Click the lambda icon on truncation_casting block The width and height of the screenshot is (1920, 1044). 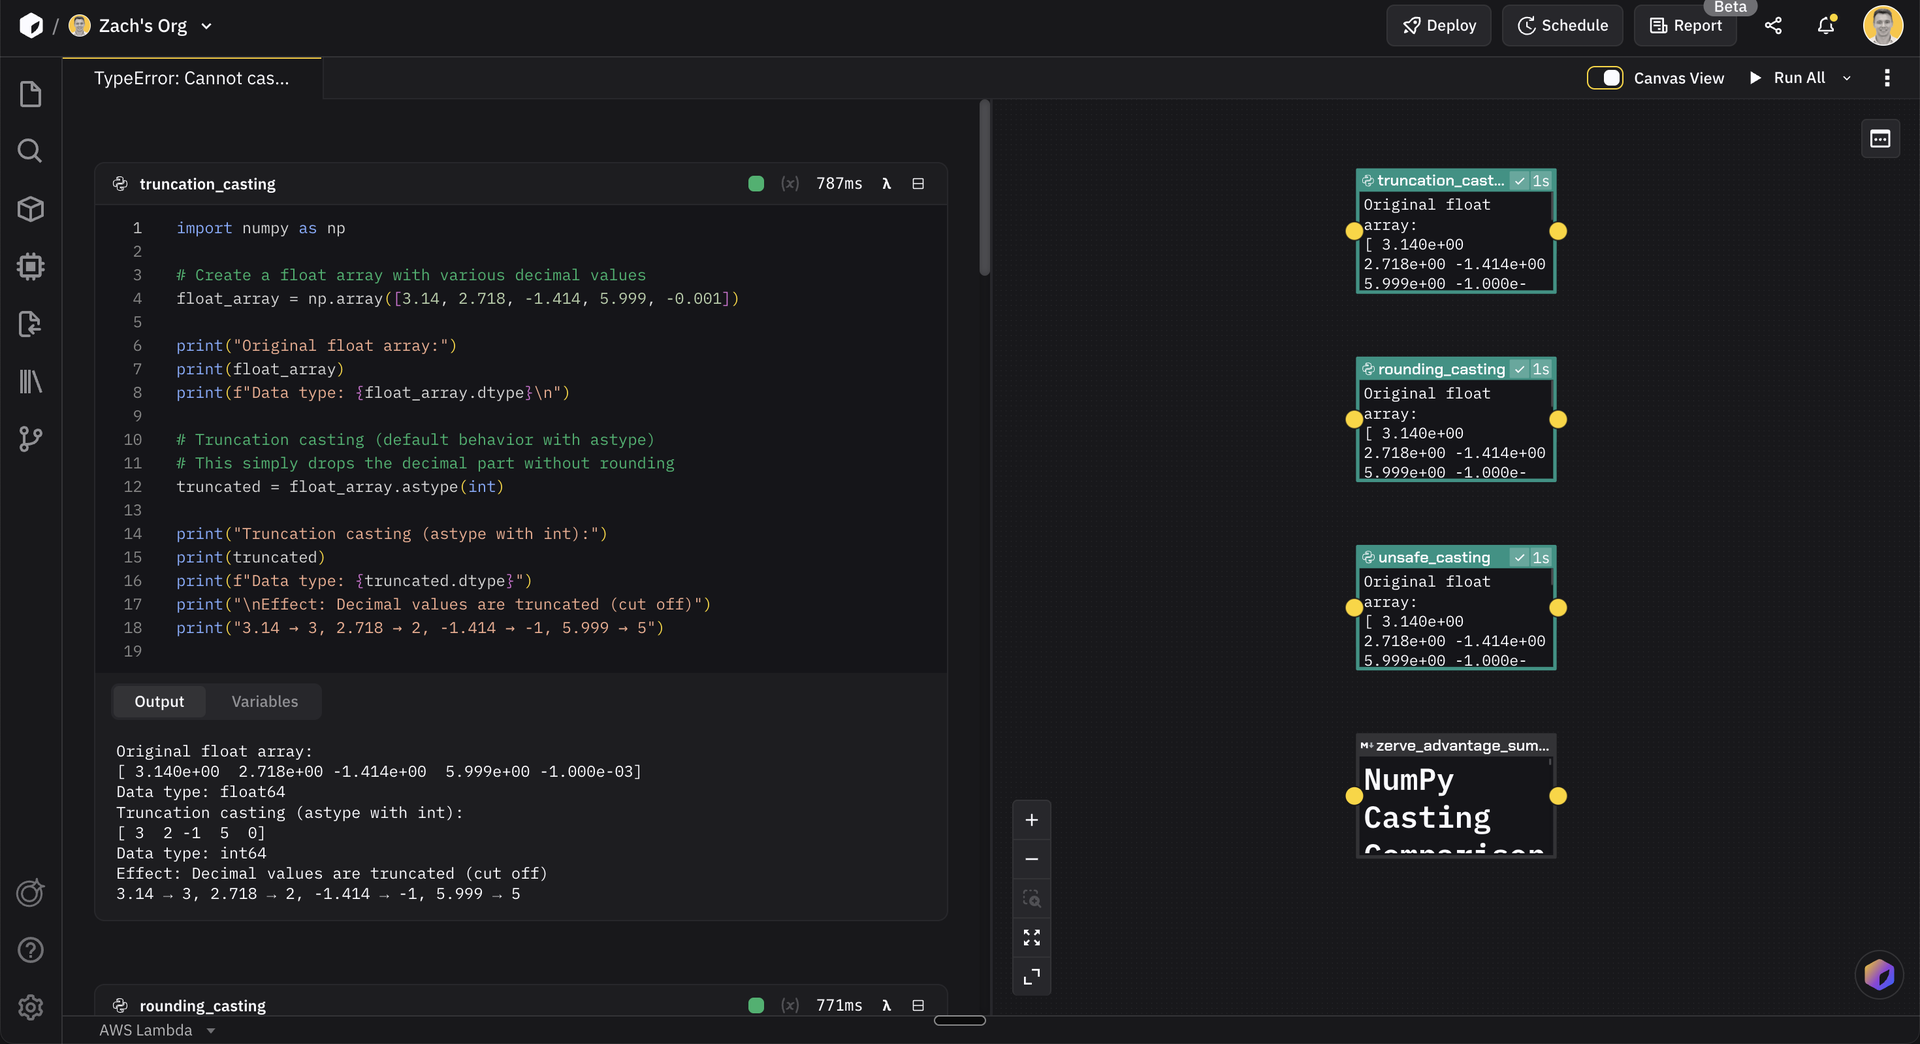tap(886, 184)
